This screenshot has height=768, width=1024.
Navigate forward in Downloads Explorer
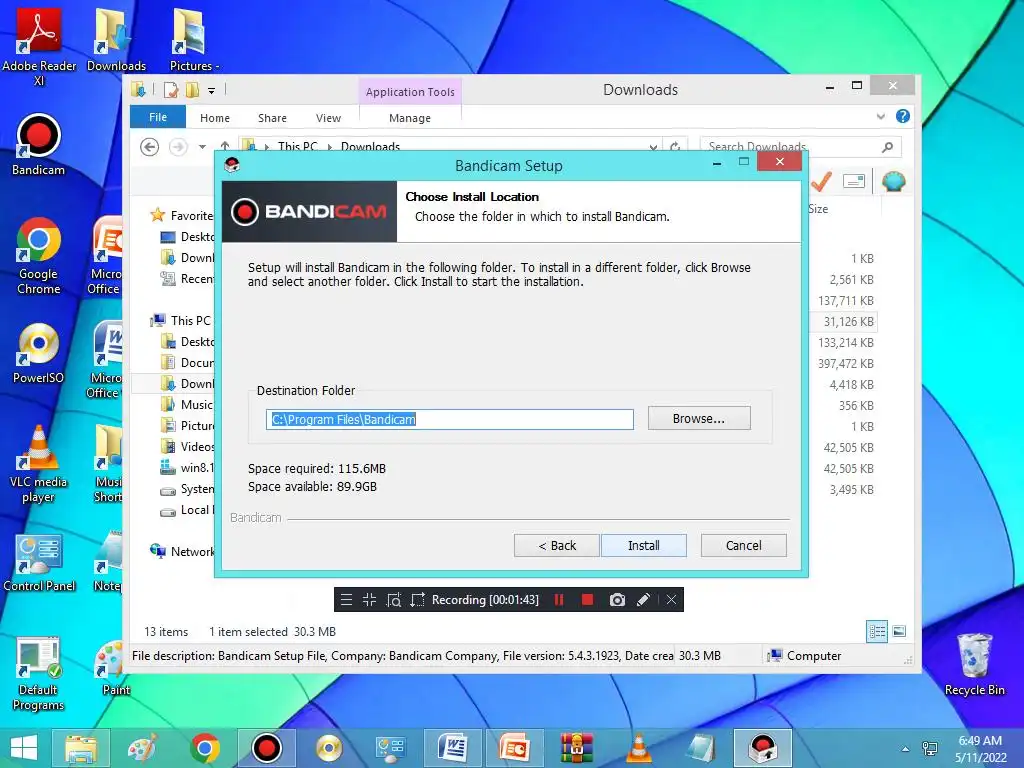tap(178, 147)
